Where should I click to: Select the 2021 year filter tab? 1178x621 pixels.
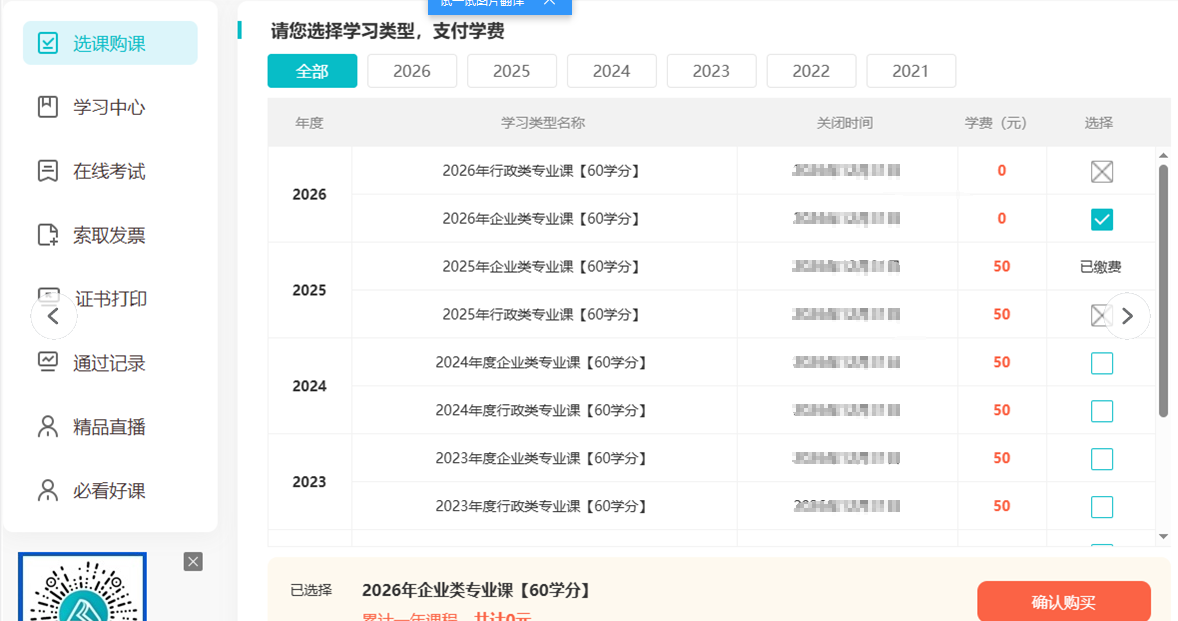[911, 71]
